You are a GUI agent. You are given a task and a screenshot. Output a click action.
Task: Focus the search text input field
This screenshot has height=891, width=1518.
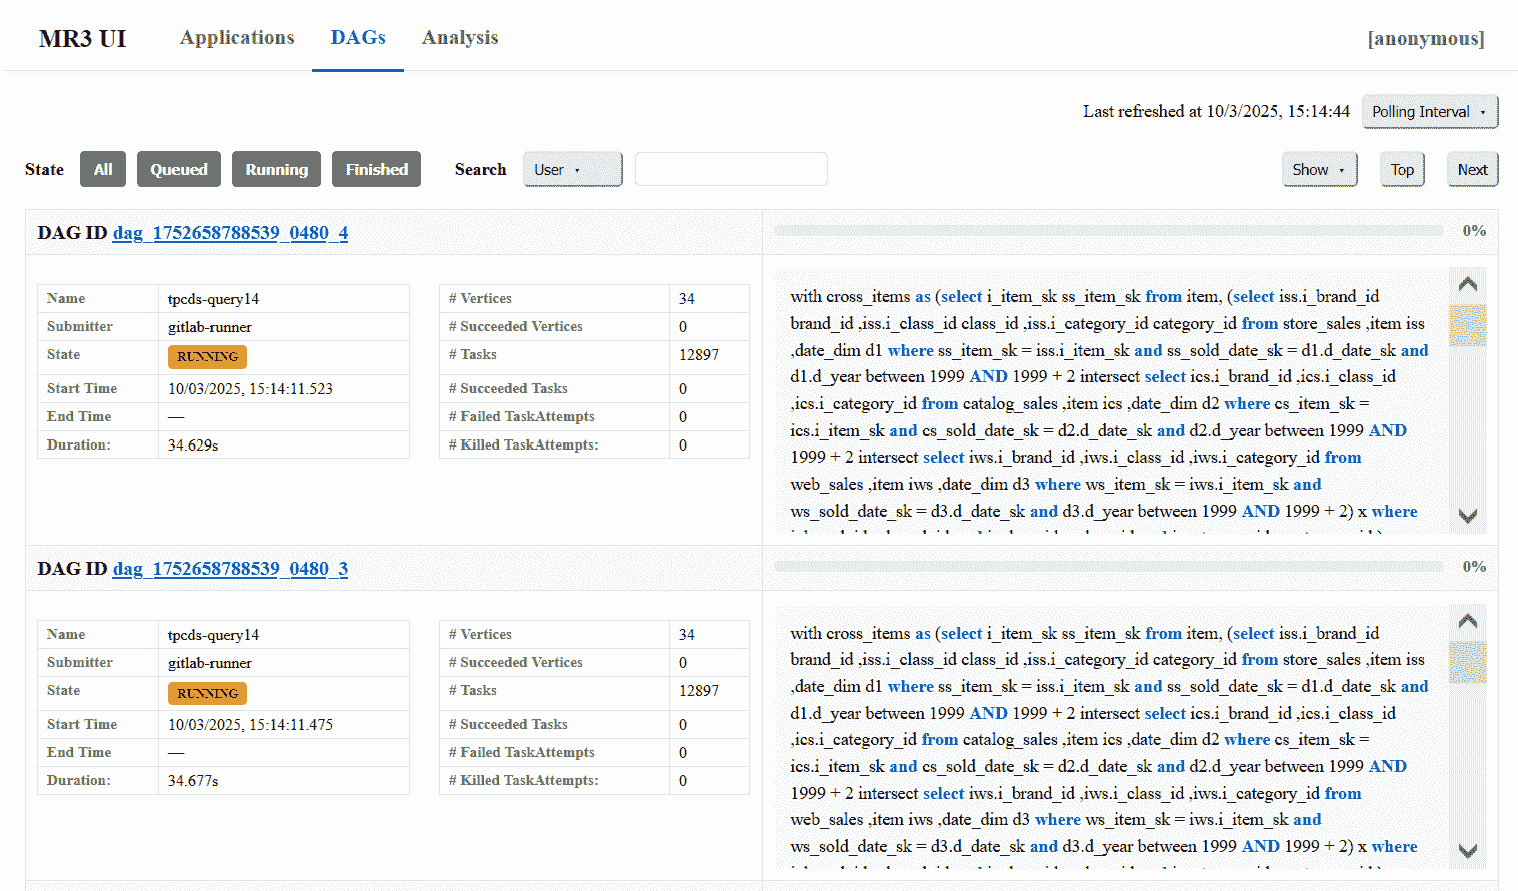click(731, 169)
